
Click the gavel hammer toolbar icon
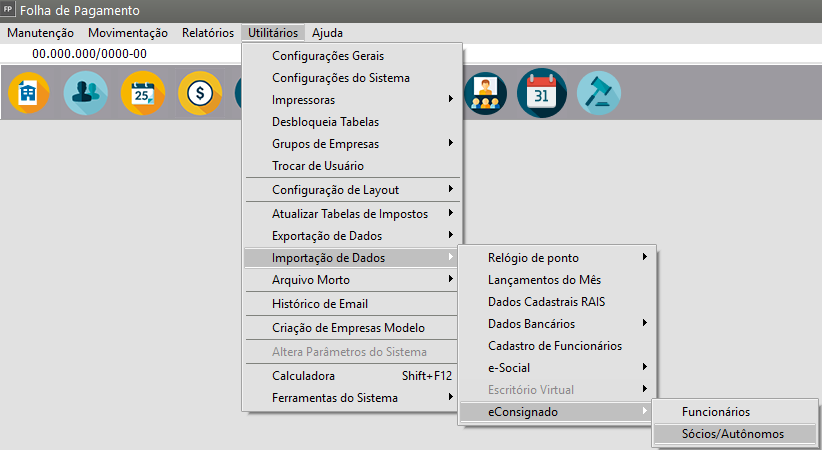coord(598,94)
